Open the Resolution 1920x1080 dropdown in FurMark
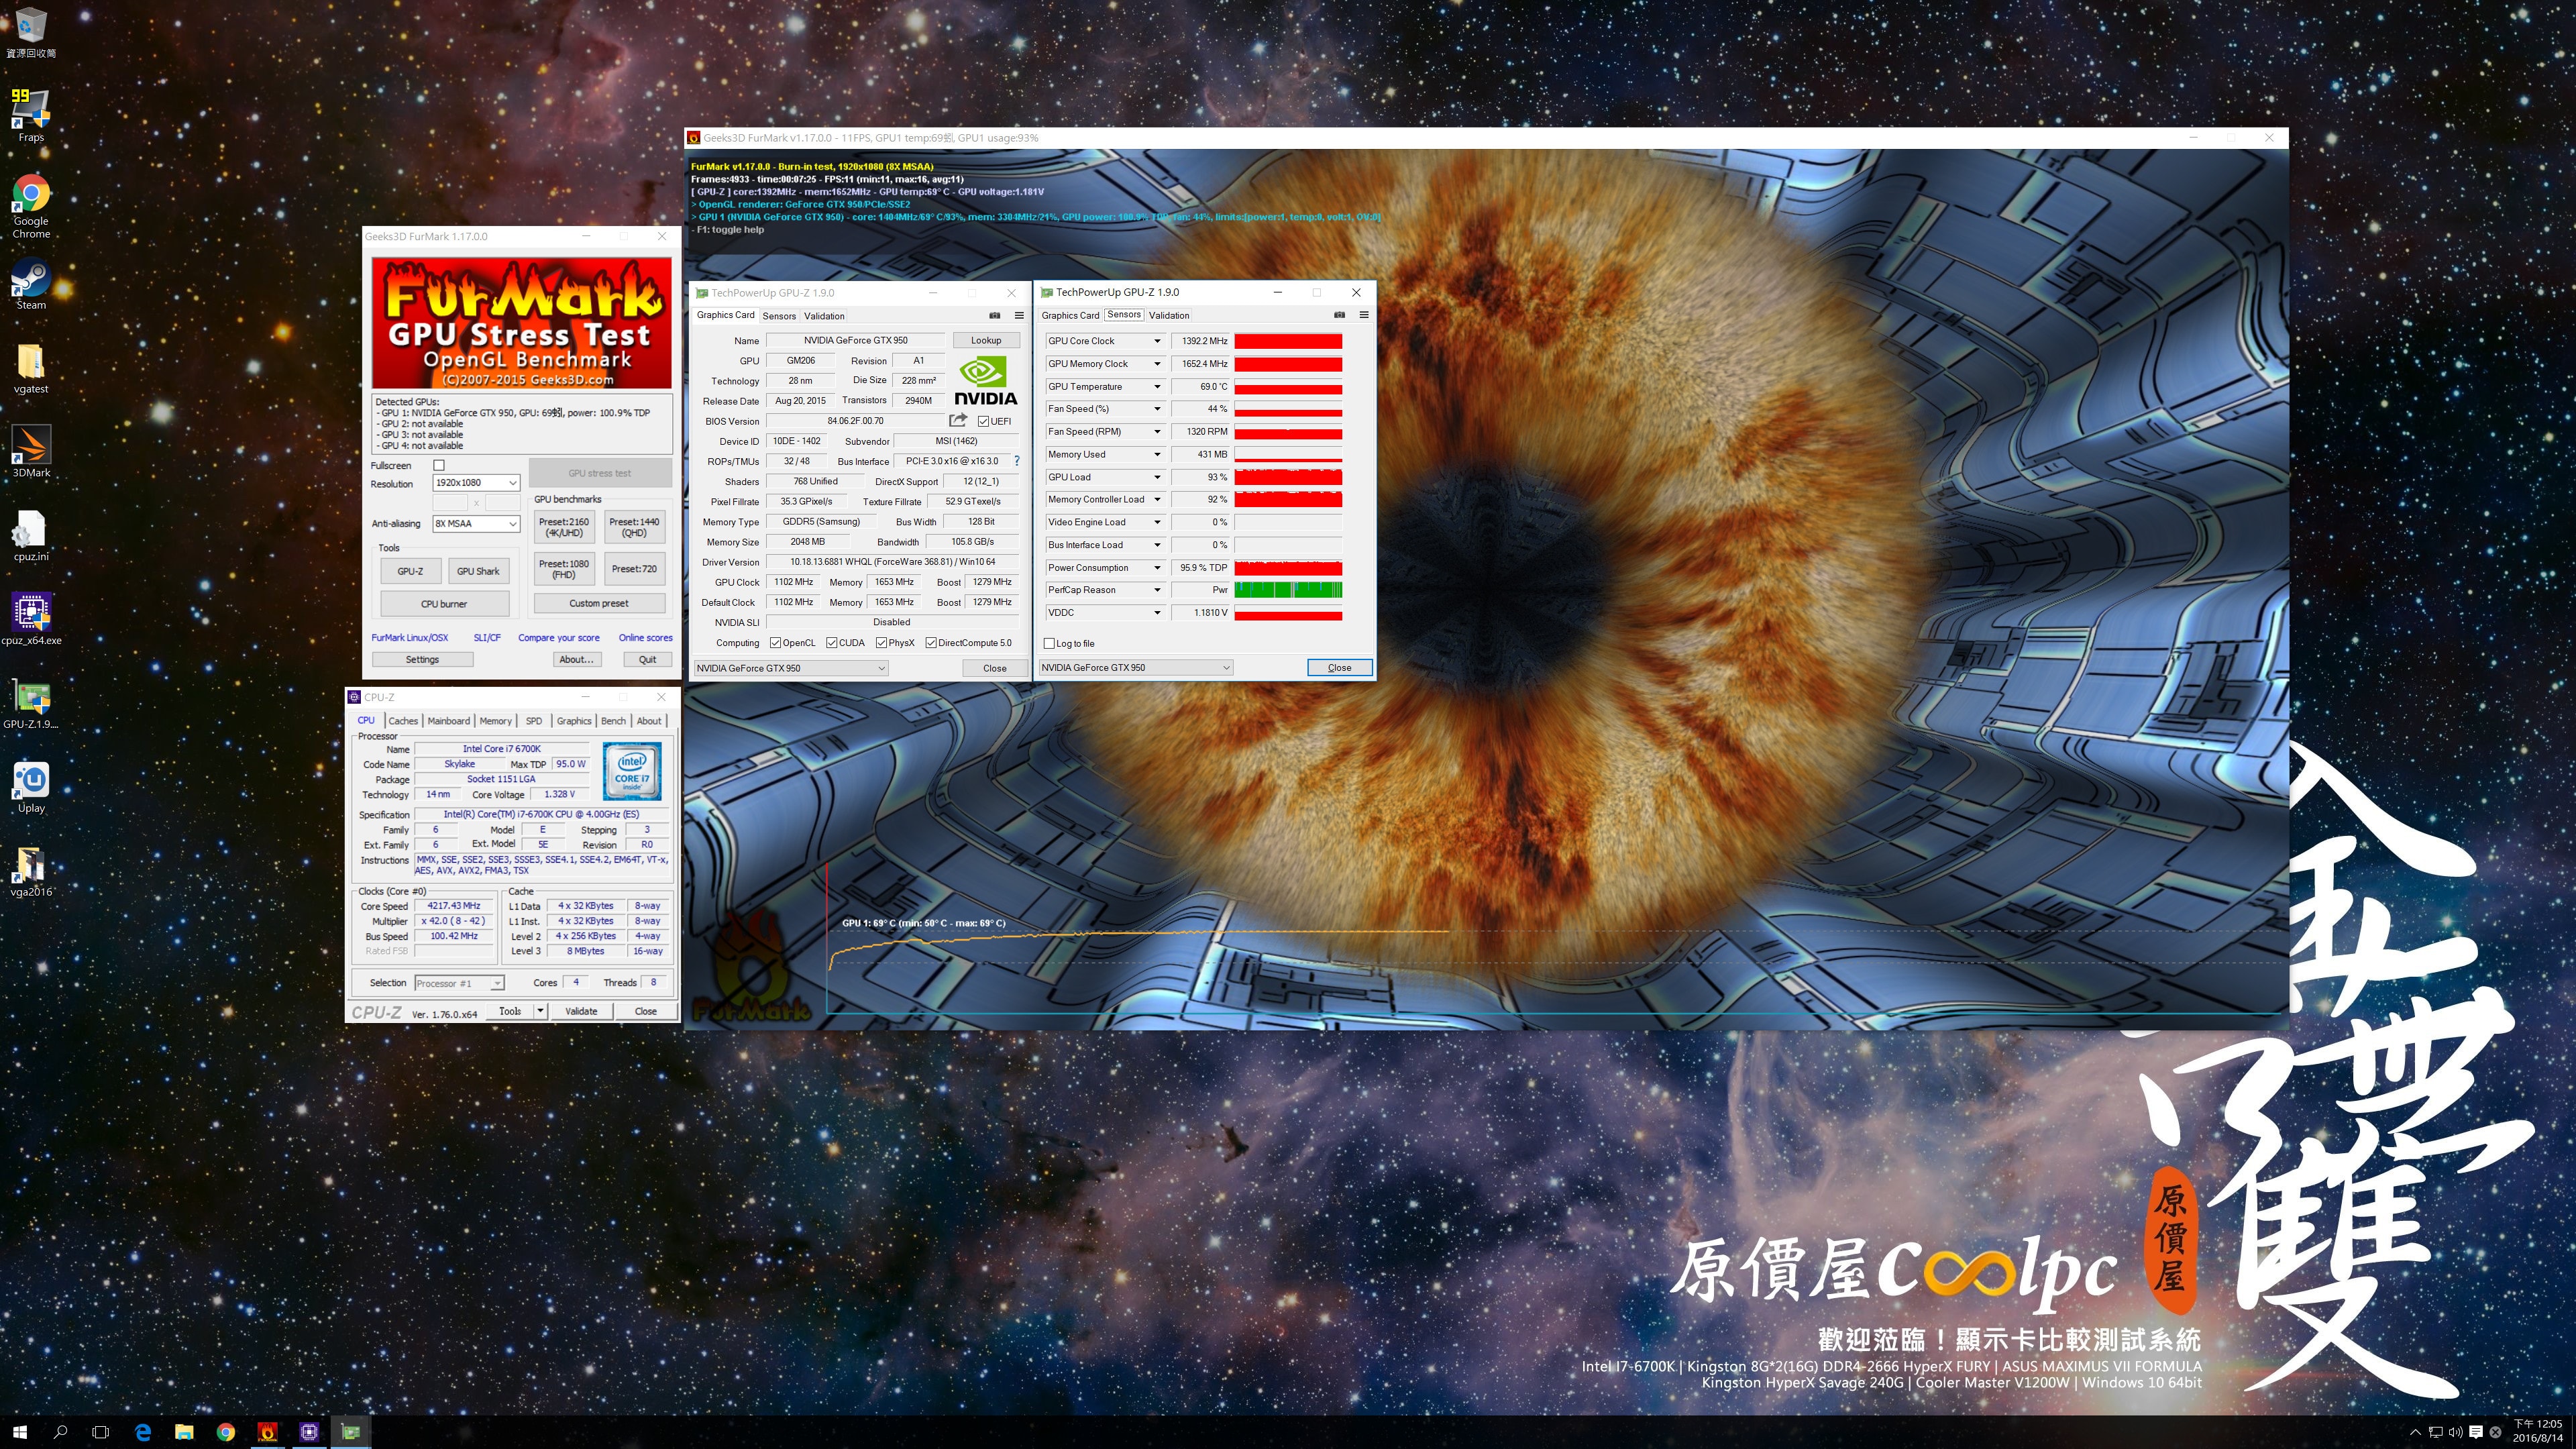Viewport: 2576px width, 1449px height. pyautogui.click(x=476, y=483)
